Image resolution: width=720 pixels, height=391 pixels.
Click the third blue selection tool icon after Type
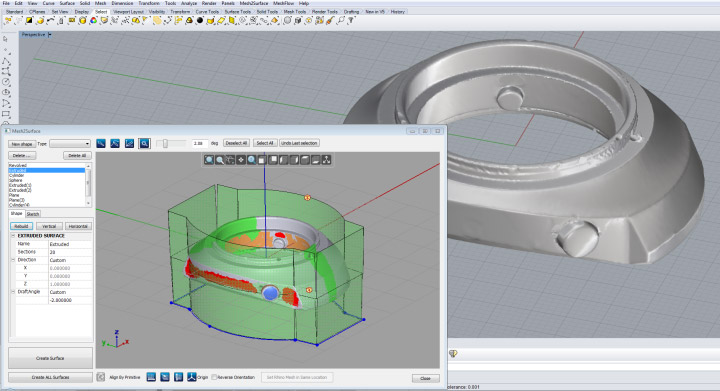[x=129, y=144]
